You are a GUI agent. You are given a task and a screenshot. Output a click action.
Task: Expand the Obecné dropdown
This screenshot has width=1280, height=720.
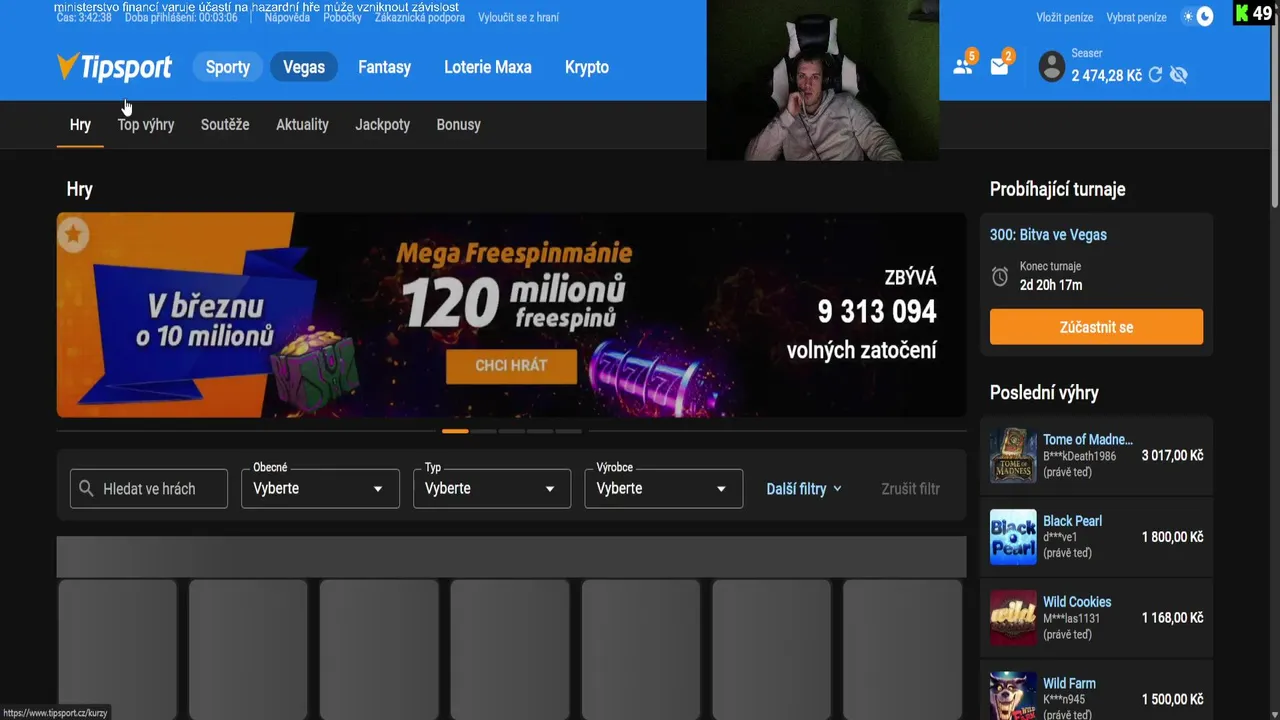320,489
